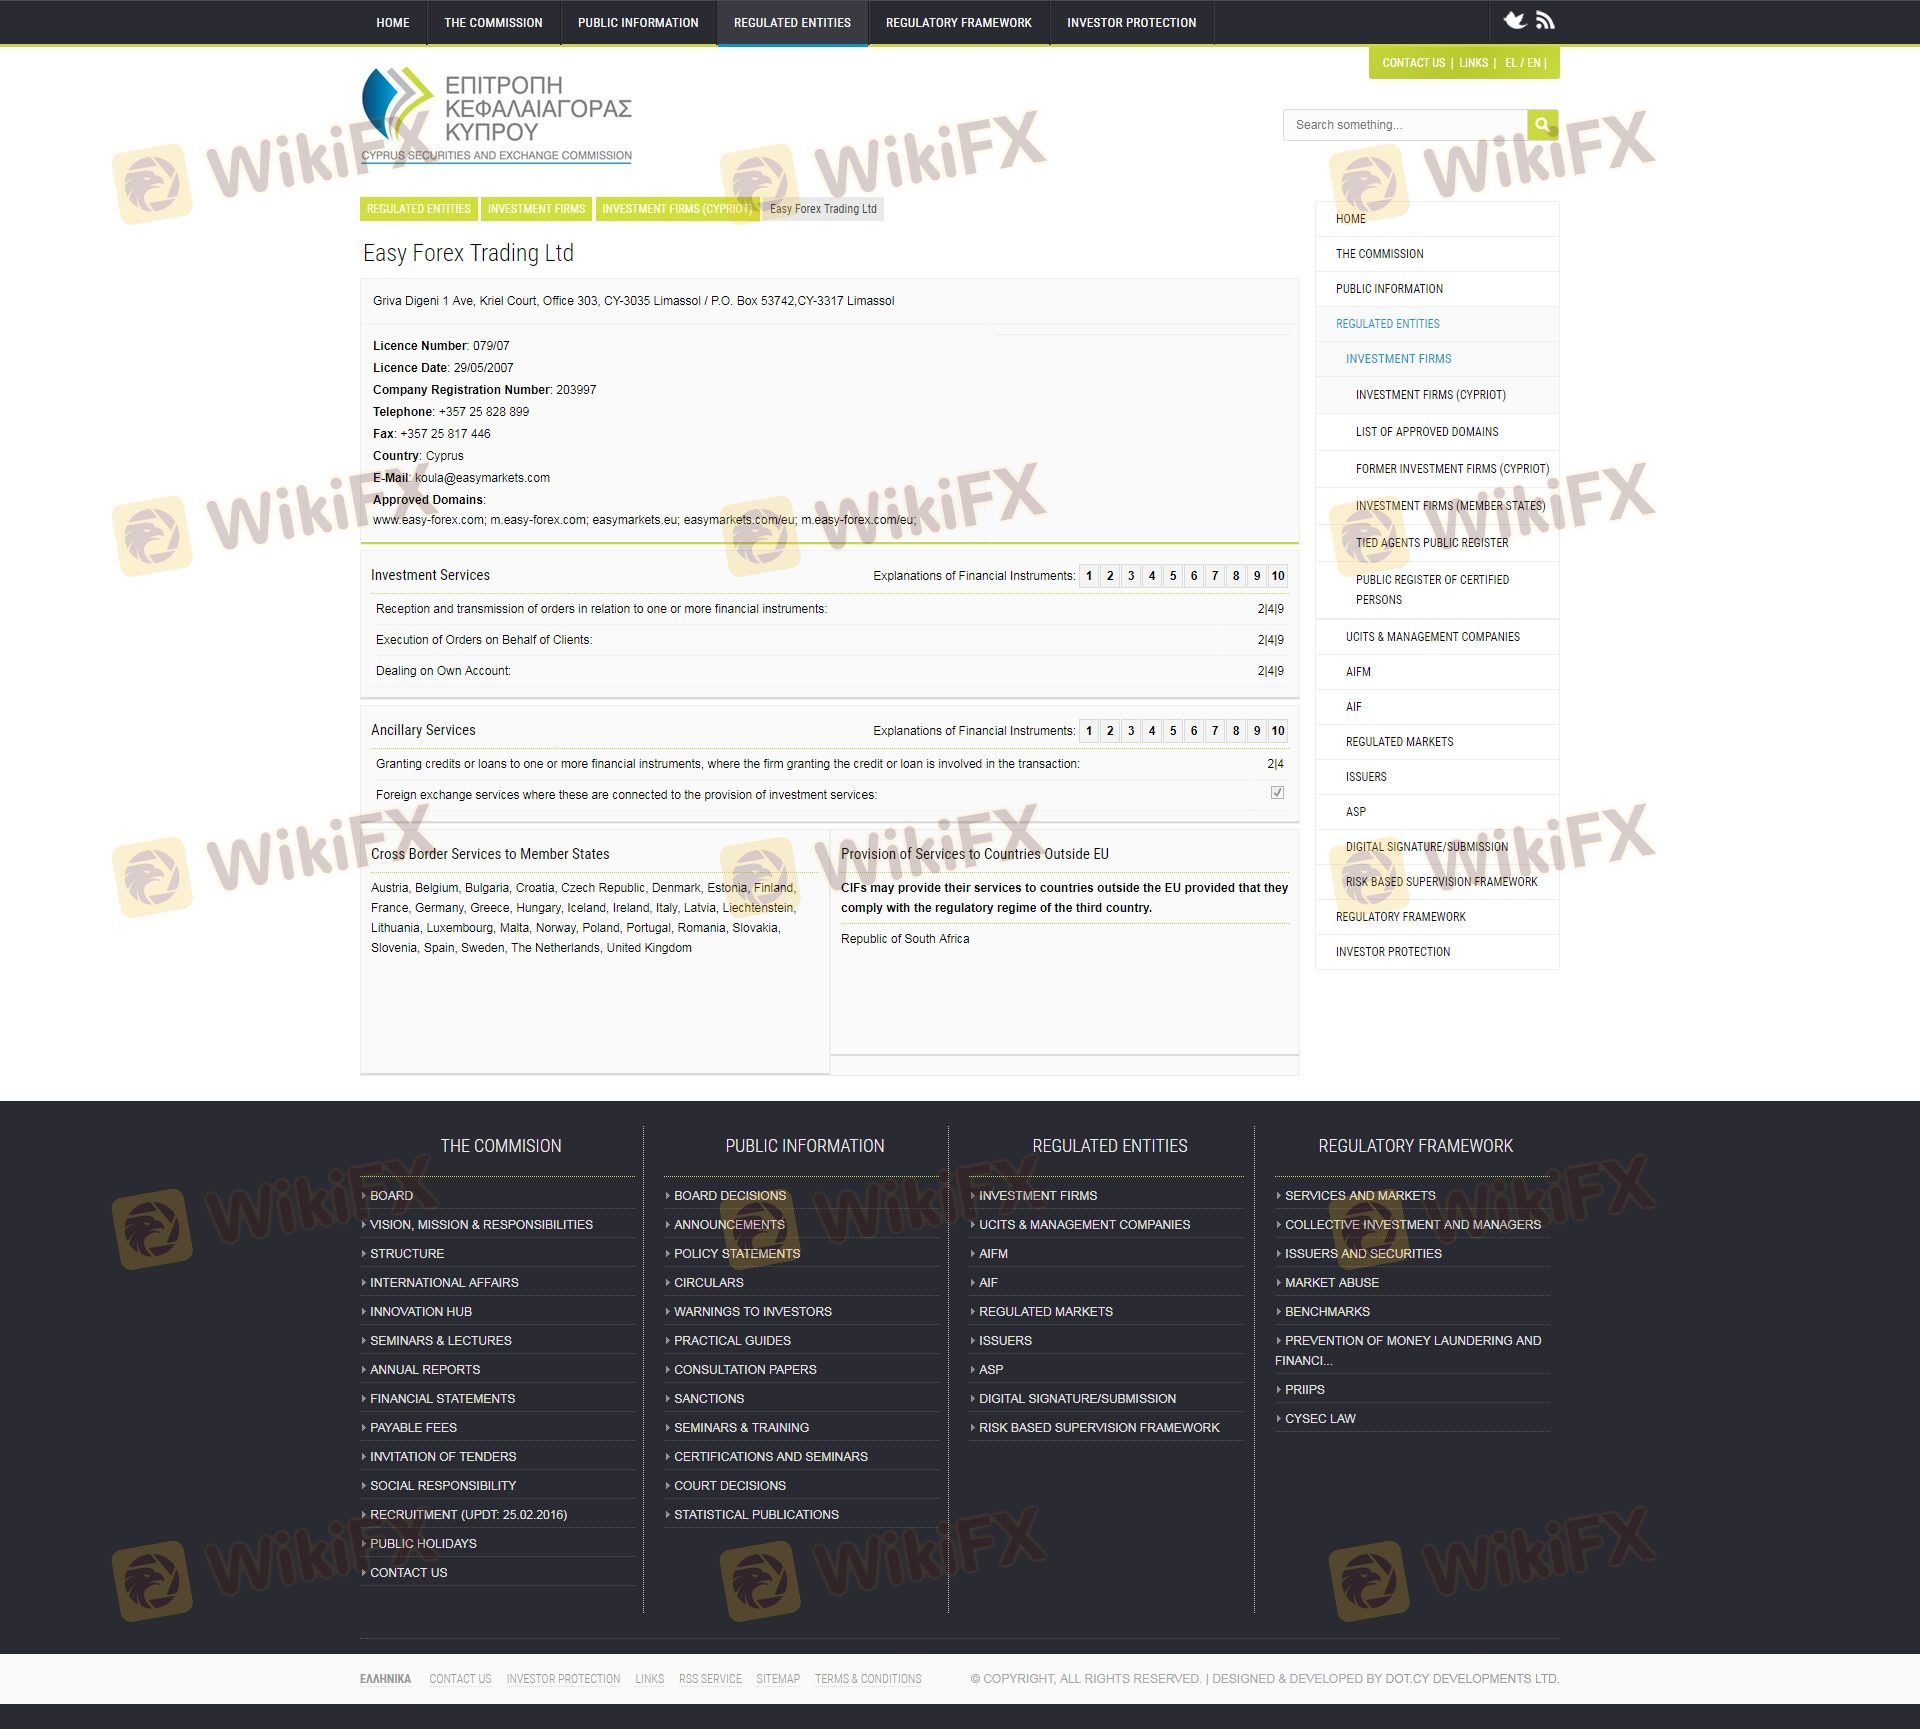The width and height of the screenshot is (1920, 1729).
Task: Click the Search something input field
Action: (x=1405, y=125)
